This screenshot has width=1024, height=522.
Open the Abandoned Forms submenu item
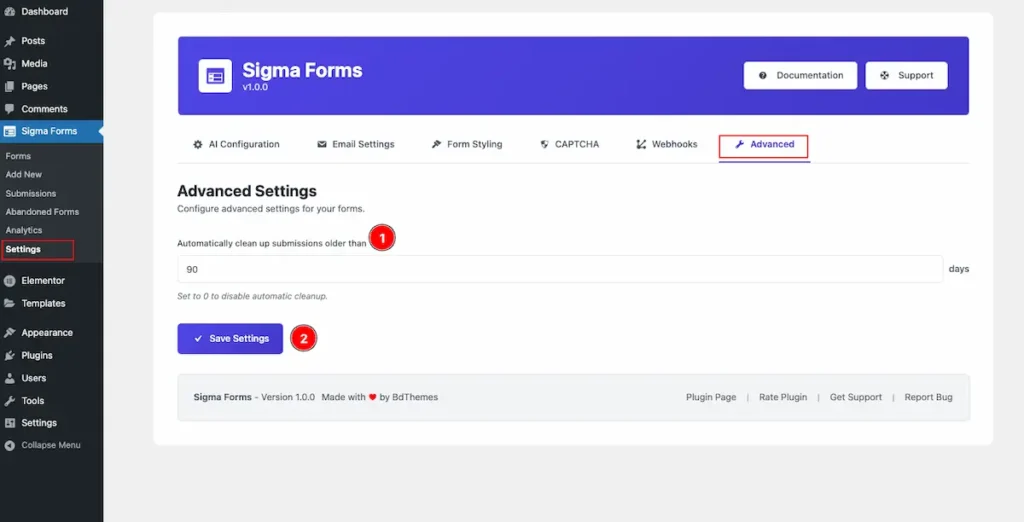[x=42, y=212]
